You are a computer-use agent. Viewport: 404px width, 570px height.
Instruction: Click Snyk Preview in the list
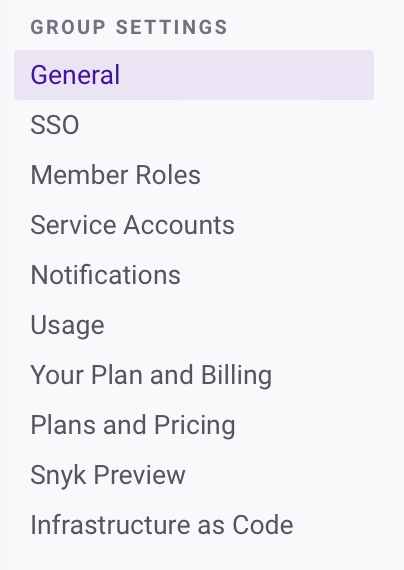coord(194,475)
